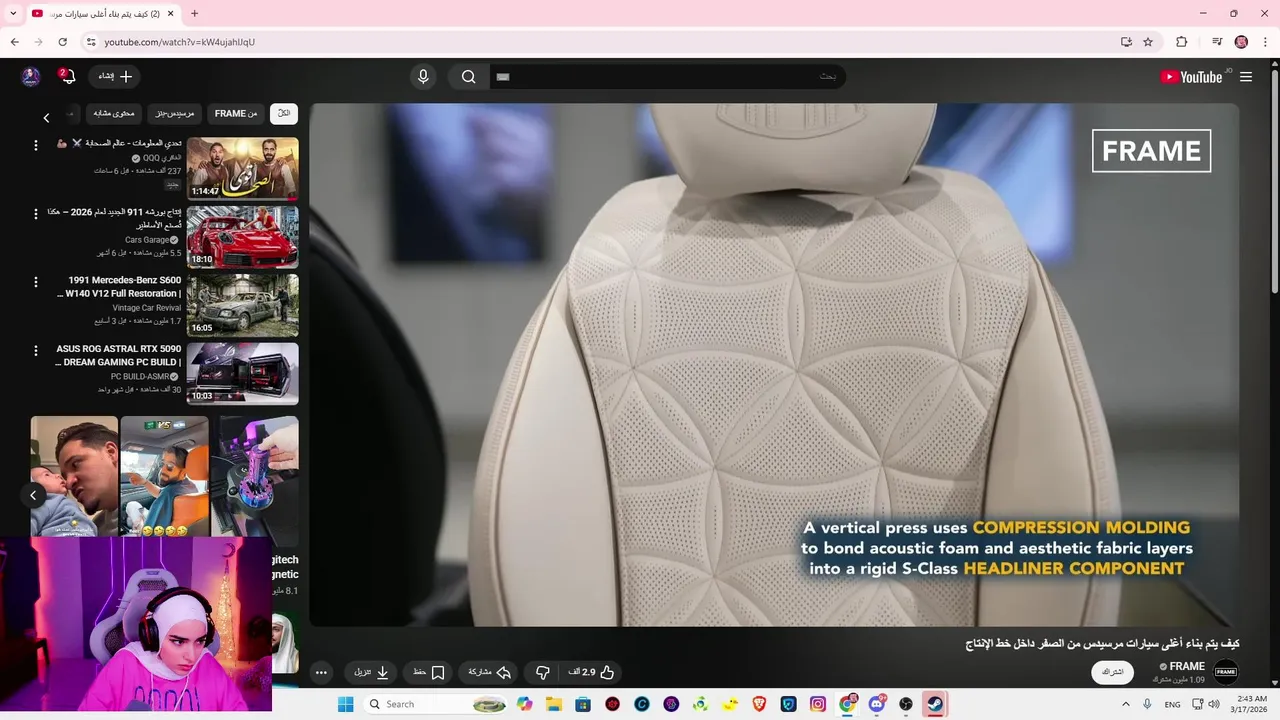The width and height of the screenshot is (1280, 720).
Task: Toggle the ENG input language indicator
Action: tap(1172, 704)
